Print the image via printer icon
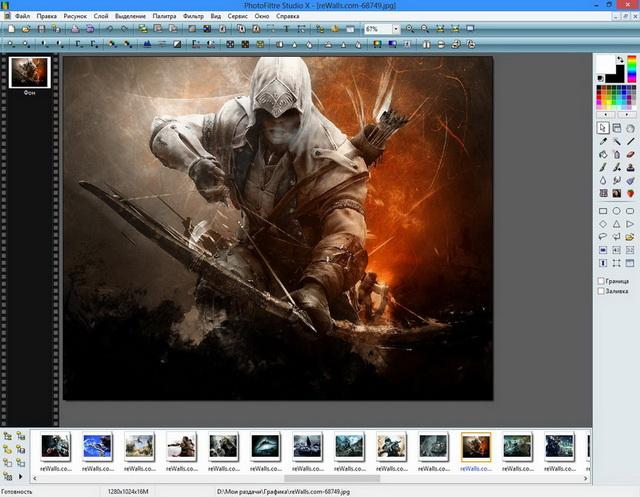This screenshot has height=497, width=640. 75,29
